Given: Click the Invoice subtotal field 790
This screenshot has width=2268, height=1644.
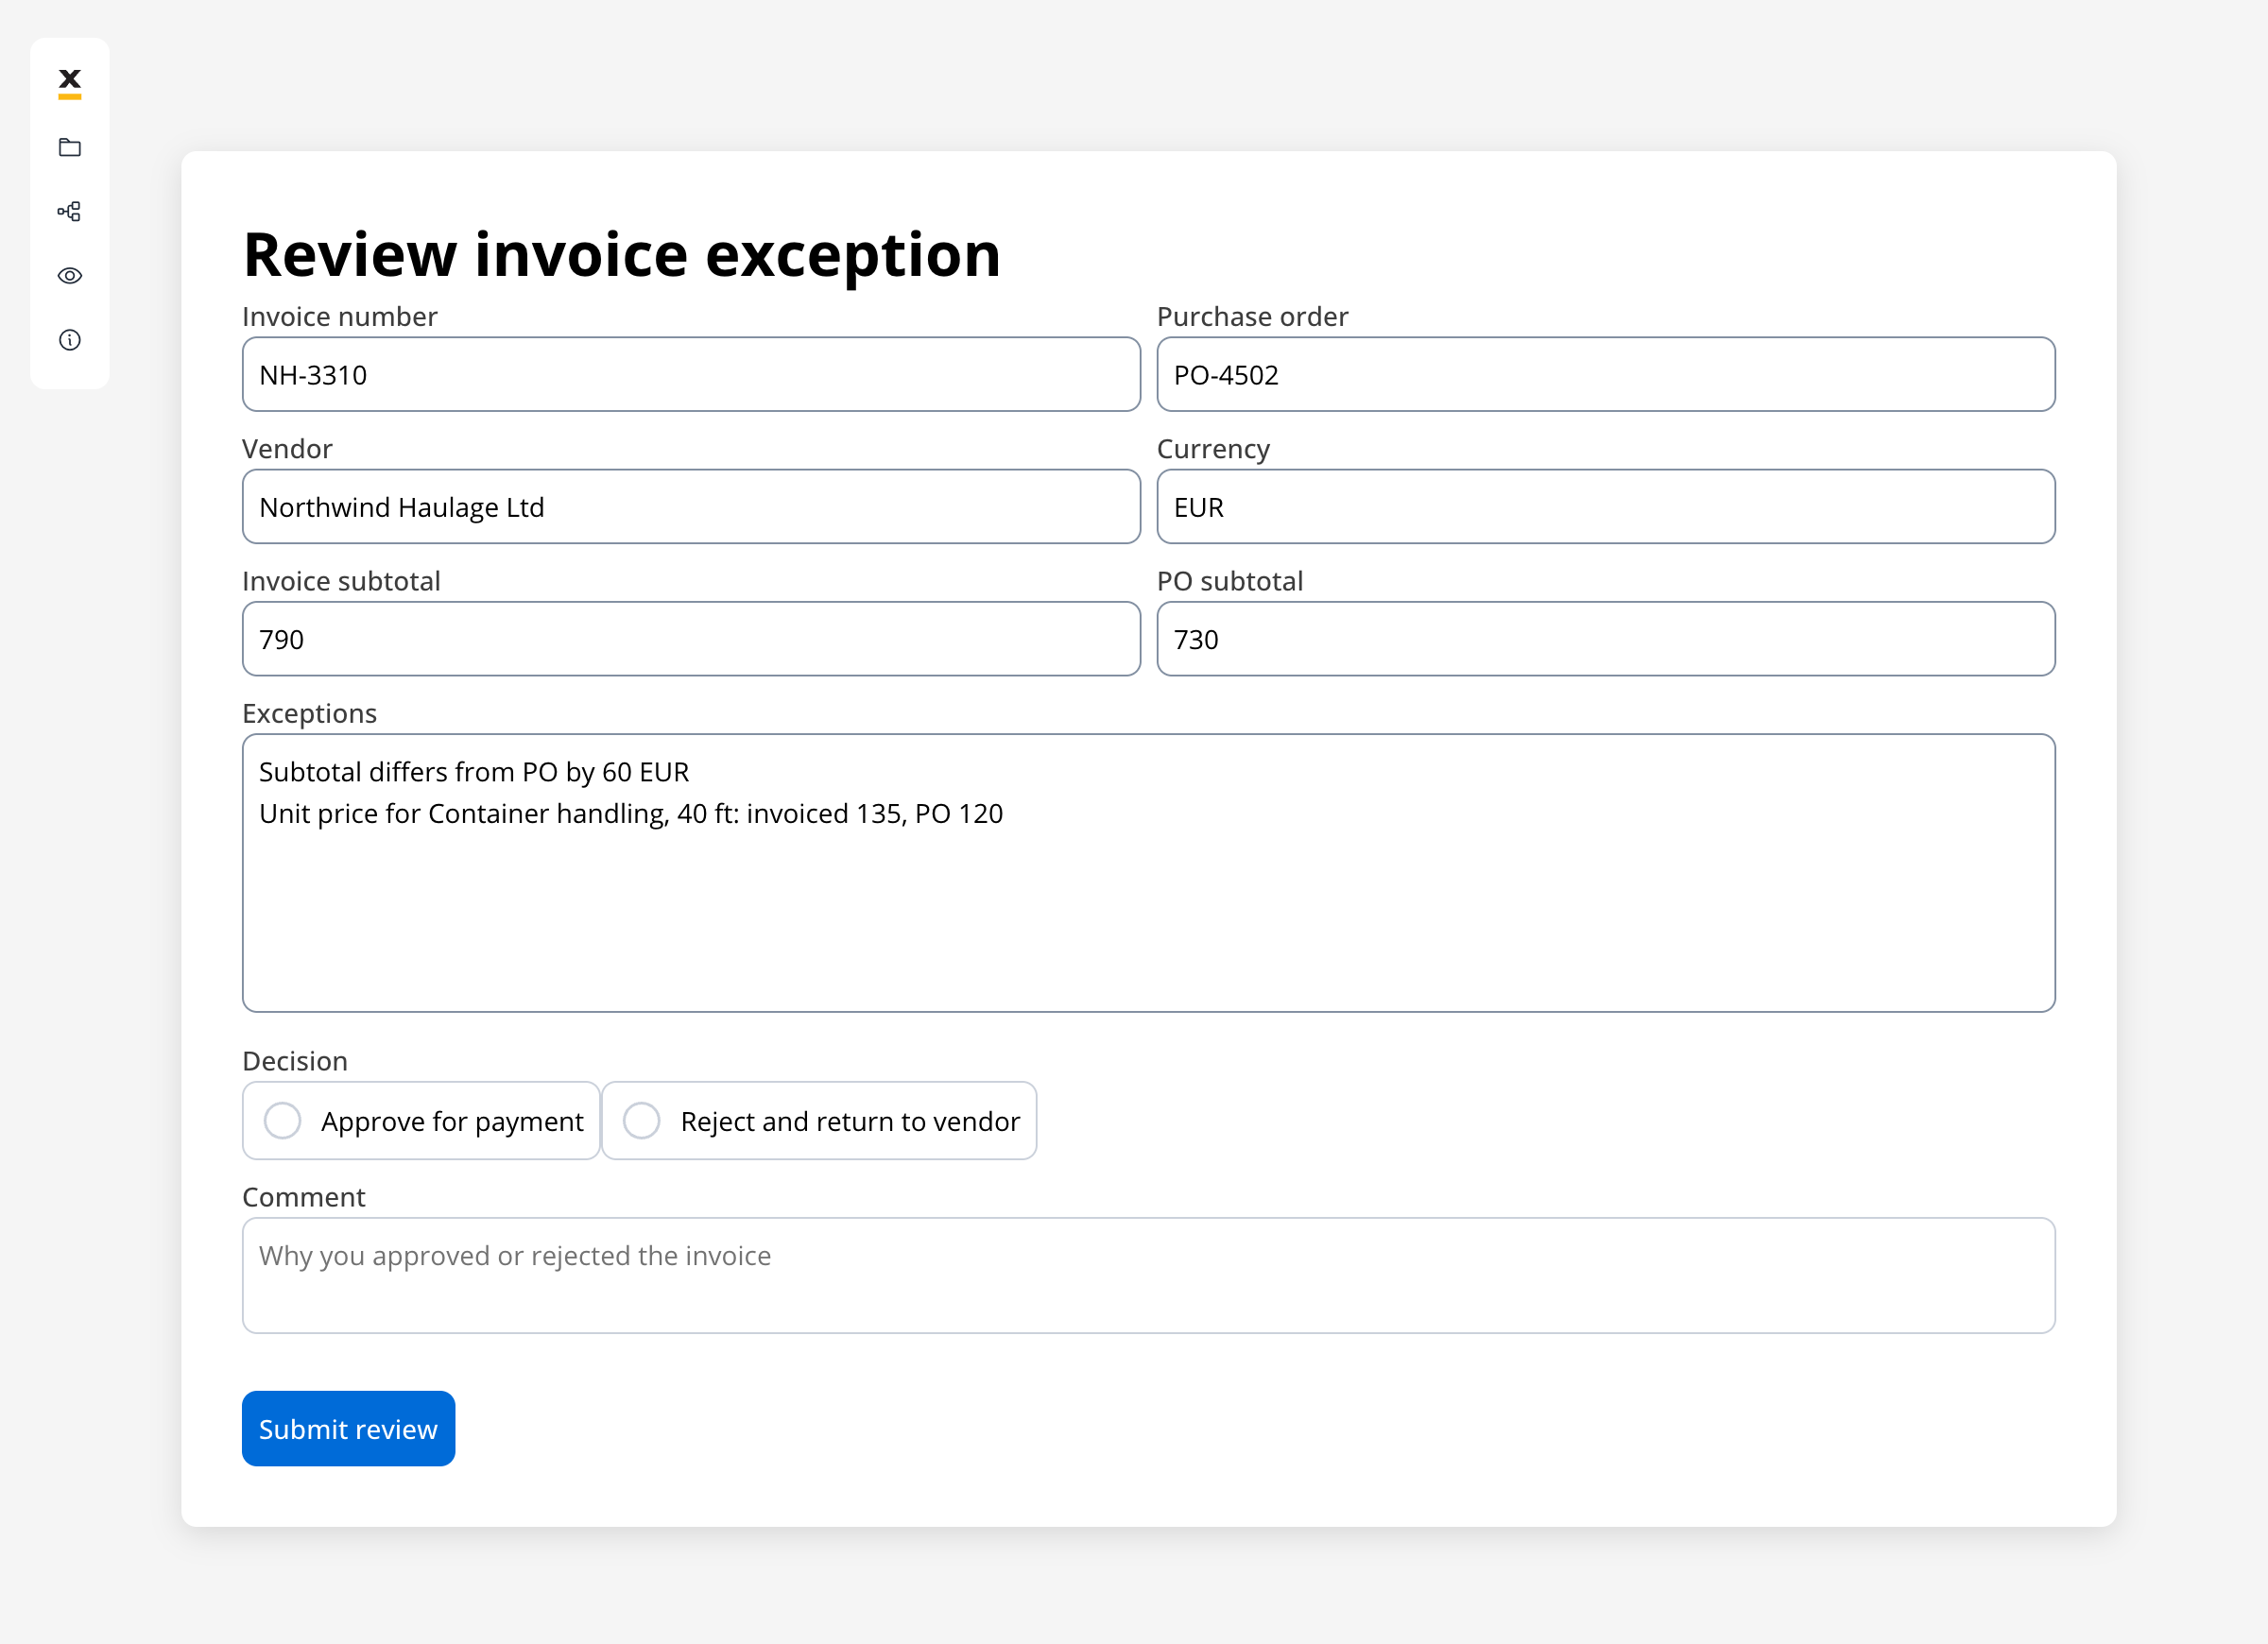Looking at the screenshot, I should pos(691,639).
